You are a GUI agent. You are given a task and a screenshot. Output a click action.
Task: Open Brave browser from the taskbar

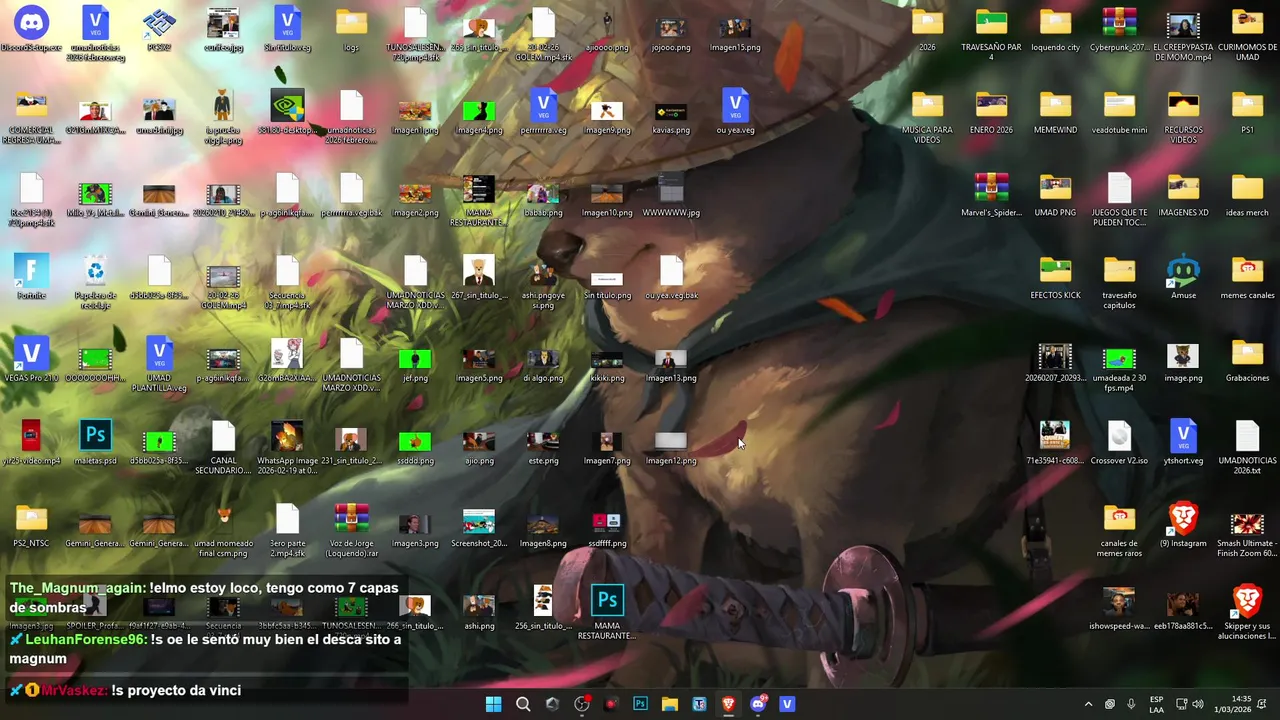[x=728, y=704]
